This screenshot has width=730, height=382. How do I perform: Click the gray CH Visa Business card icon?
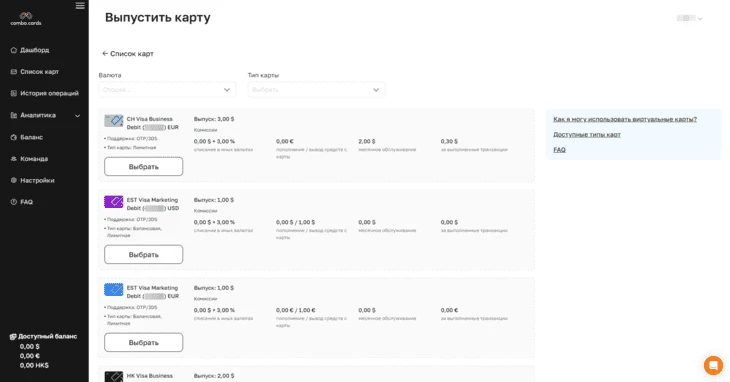click(114, 121)
